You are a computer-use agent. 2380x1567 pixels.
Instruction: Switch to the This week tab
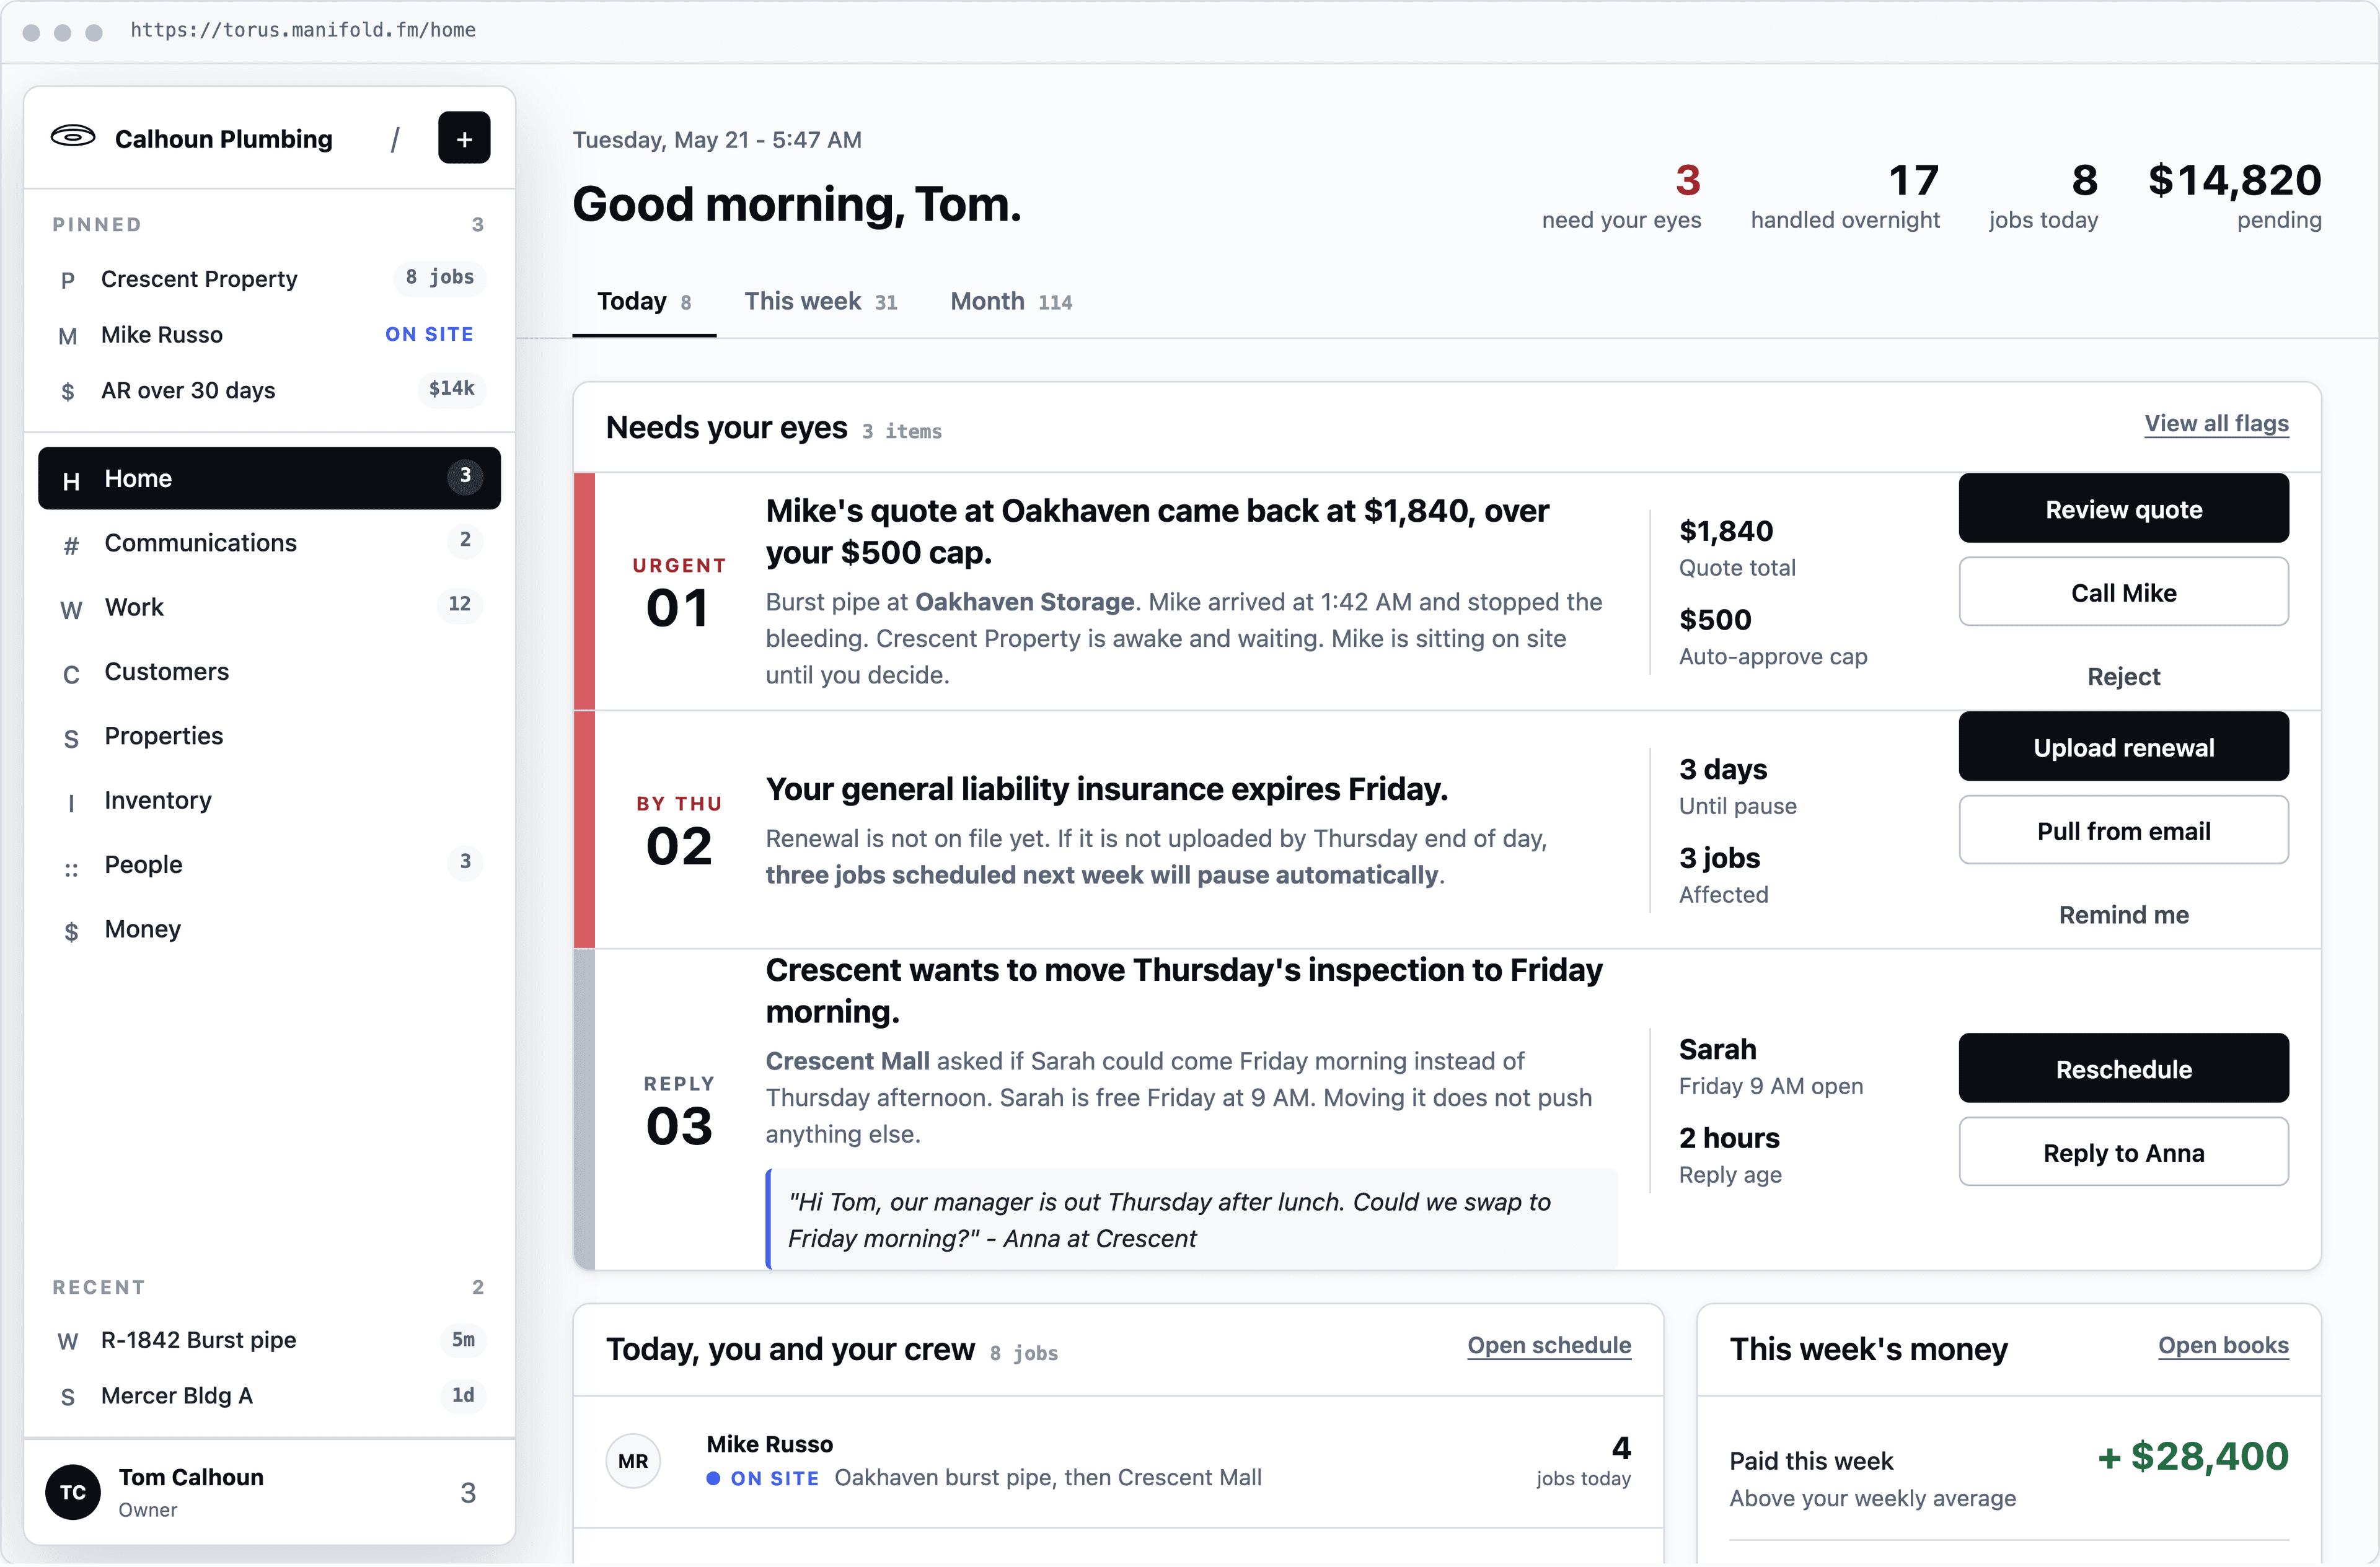coord(820,301)
